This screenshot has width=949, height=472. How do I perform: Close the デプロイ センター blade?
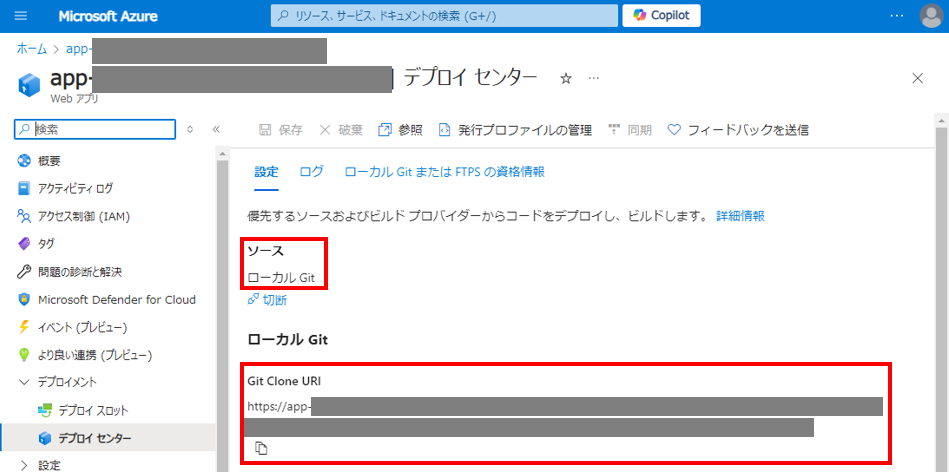click(x=918, y=78)
